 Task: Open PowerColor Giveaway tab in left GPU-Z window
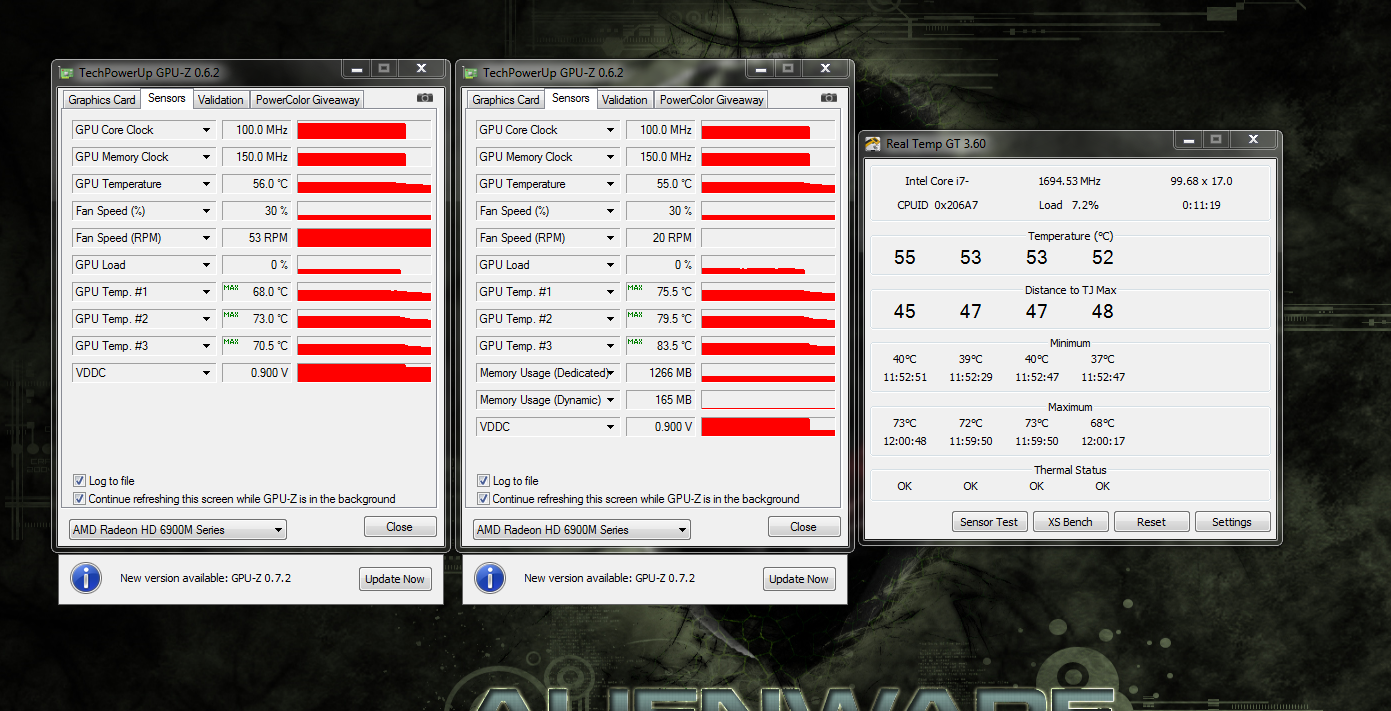coord(307,100)
